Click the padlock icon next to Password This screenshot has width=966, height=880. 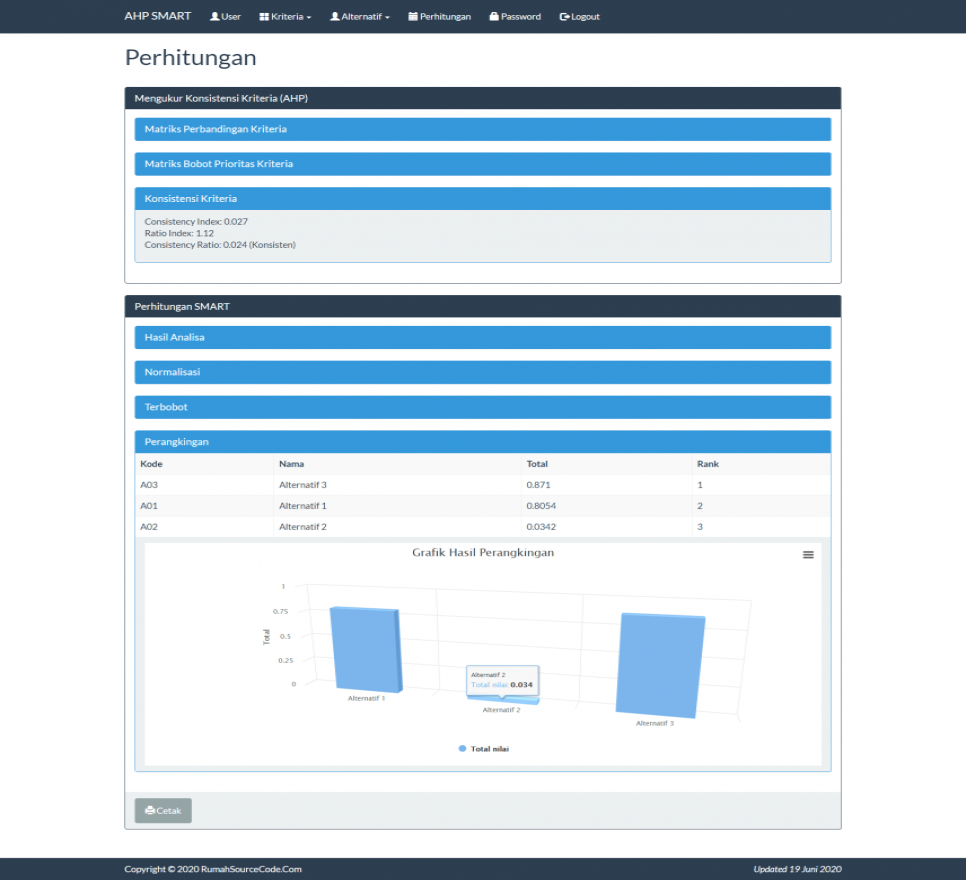pos(492,16)
